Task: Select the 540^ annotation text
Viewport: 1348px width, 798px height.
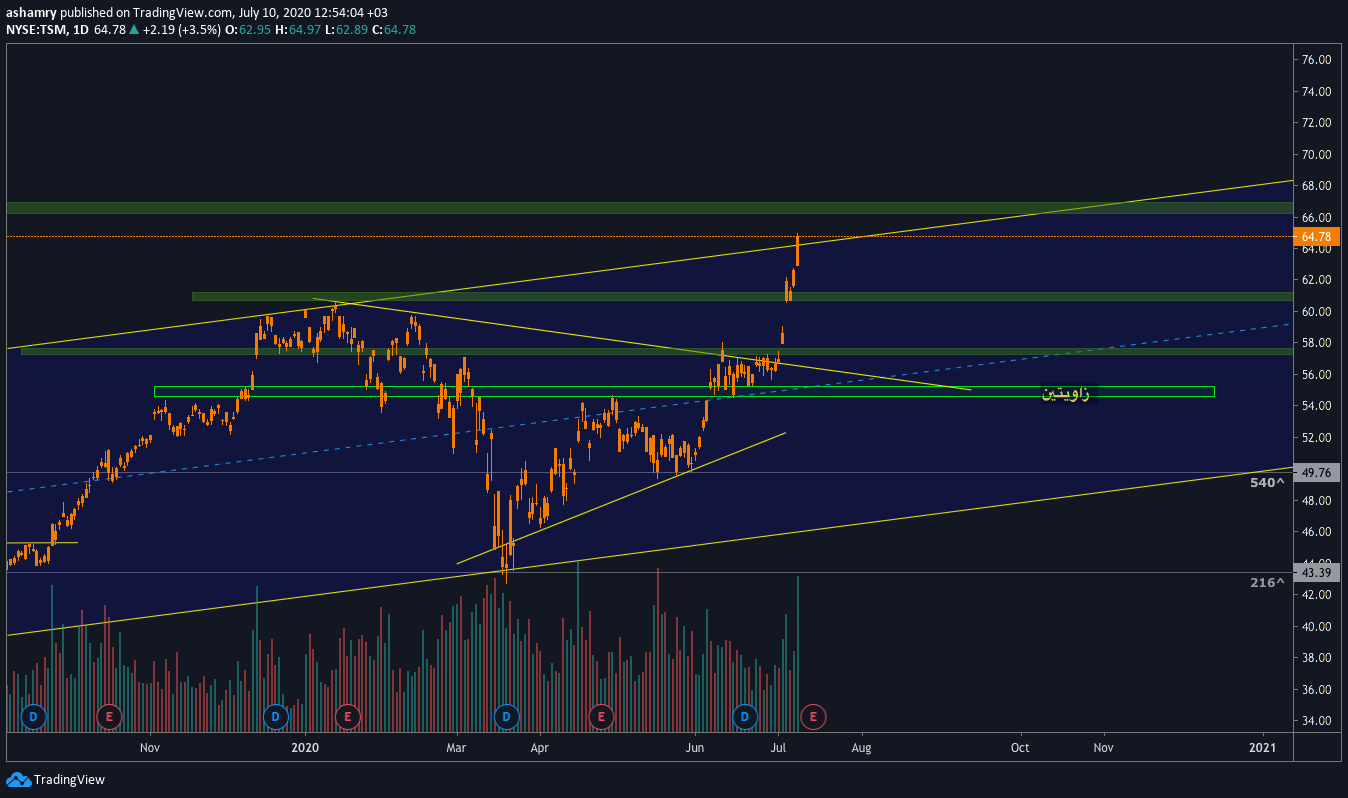Action: 1266,483
